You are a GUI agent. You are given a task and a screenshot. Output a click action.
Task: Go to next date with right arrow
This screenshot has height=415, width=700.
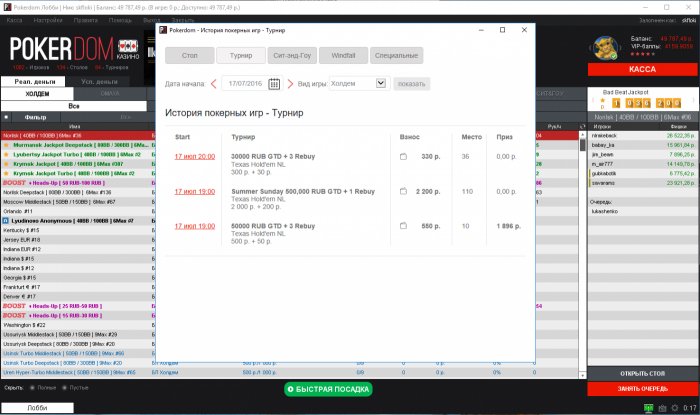click(x=290, y=84)
